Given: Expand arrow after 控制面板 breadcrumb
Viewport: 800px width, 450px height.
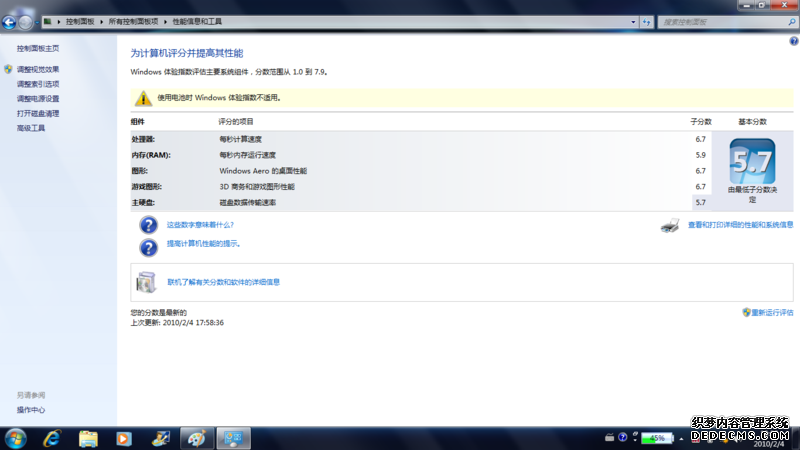Looking at the screenshot, I should 102,22.
